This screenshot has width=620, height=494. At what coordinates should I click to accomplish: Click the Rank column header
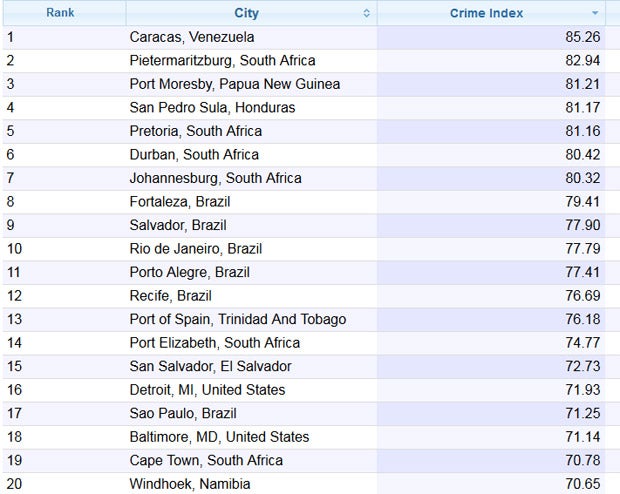[x=60, y=13]
